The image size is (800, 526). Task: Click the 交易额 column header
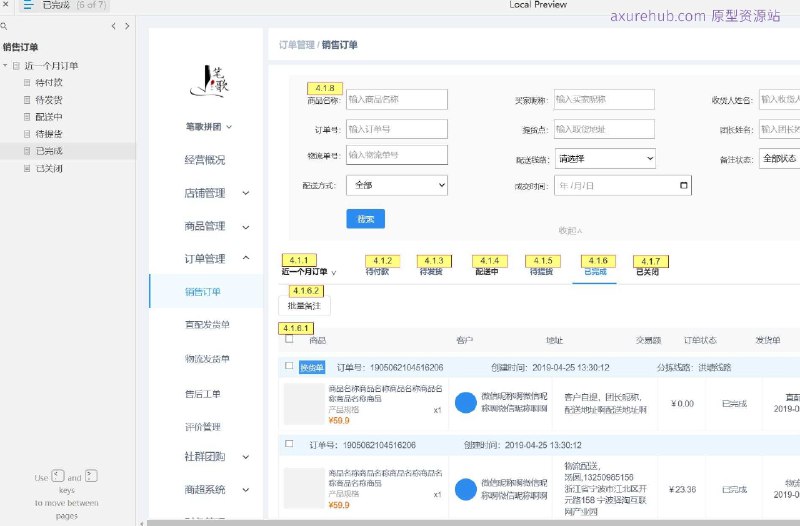click(648, 340)
